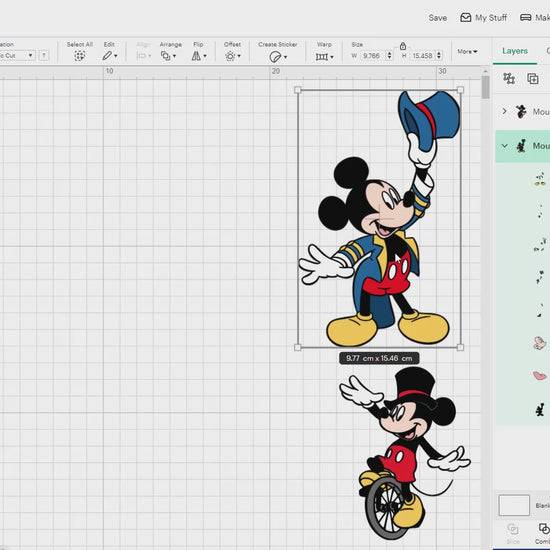
Task: Click the canvas scroll up arrow
Action: click(485, 72)
